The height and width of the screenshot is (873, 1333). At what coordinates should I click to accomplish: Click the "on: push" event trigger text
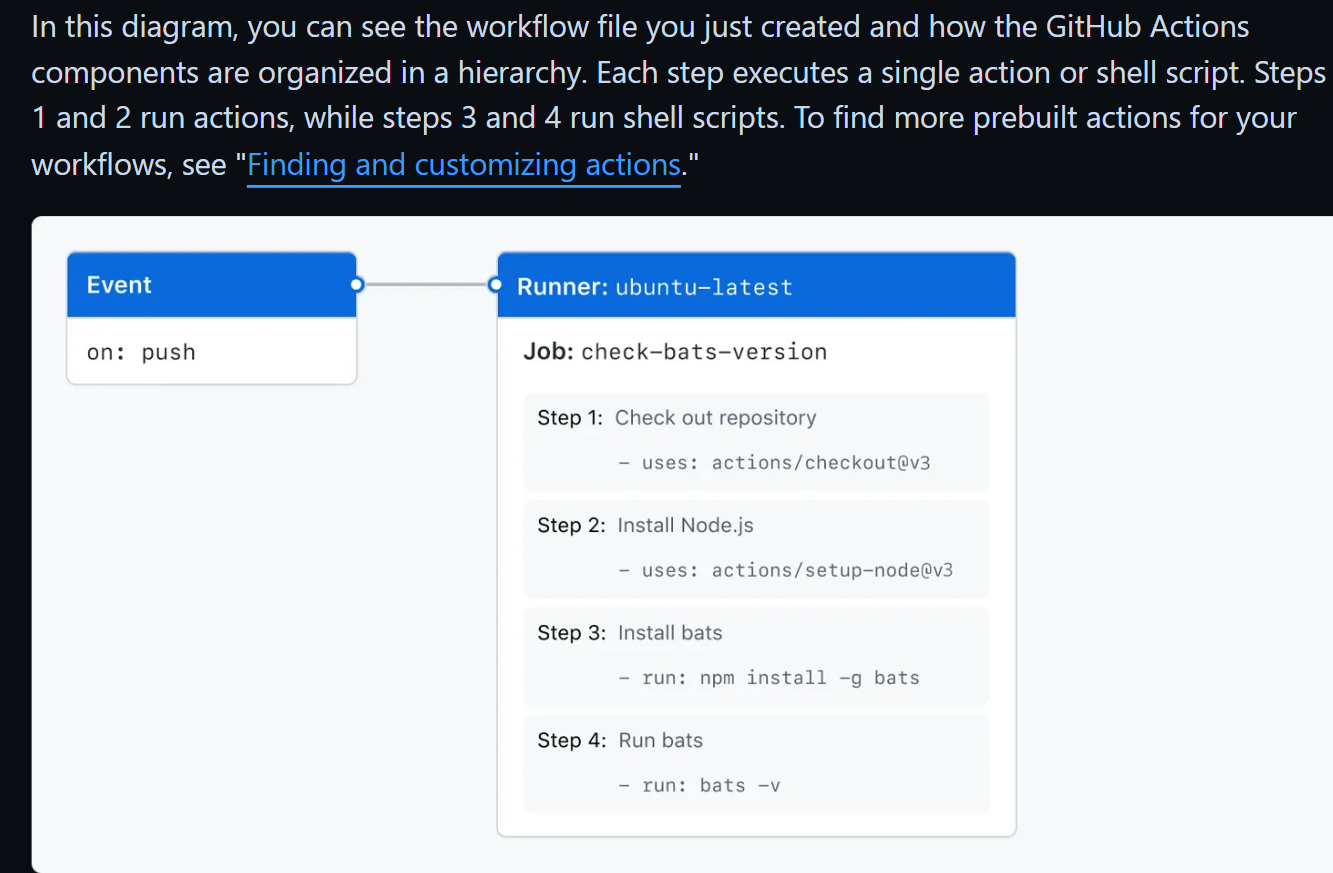[x=141, y=352]
